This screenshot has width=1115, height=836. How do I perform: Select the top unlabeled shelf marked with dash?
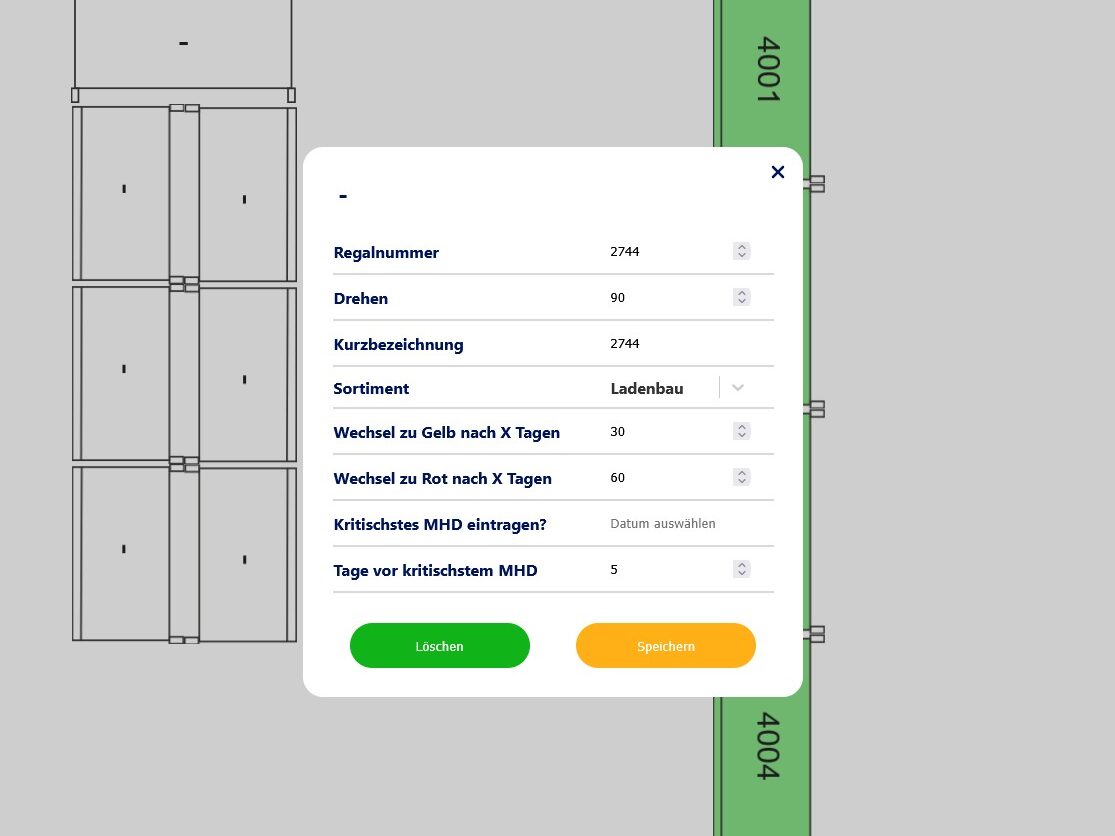(x=183, y=43)
